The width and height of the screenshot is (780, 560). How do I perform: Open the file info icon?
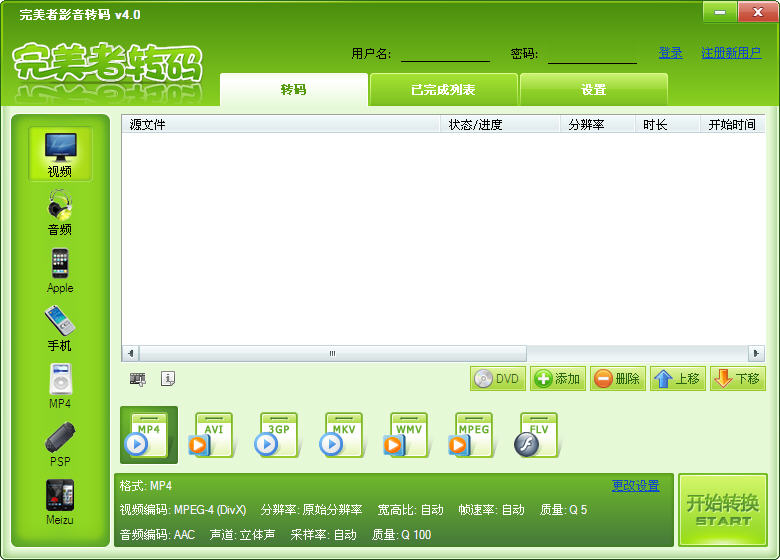[x=168, y=379]
